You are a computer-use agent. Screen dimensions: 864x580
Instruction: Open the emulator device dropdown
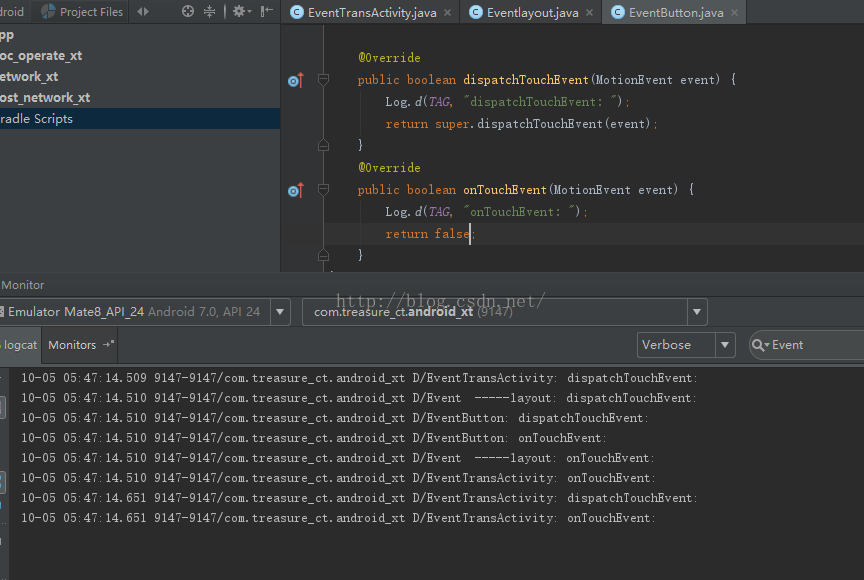click(x=281, y=312)
